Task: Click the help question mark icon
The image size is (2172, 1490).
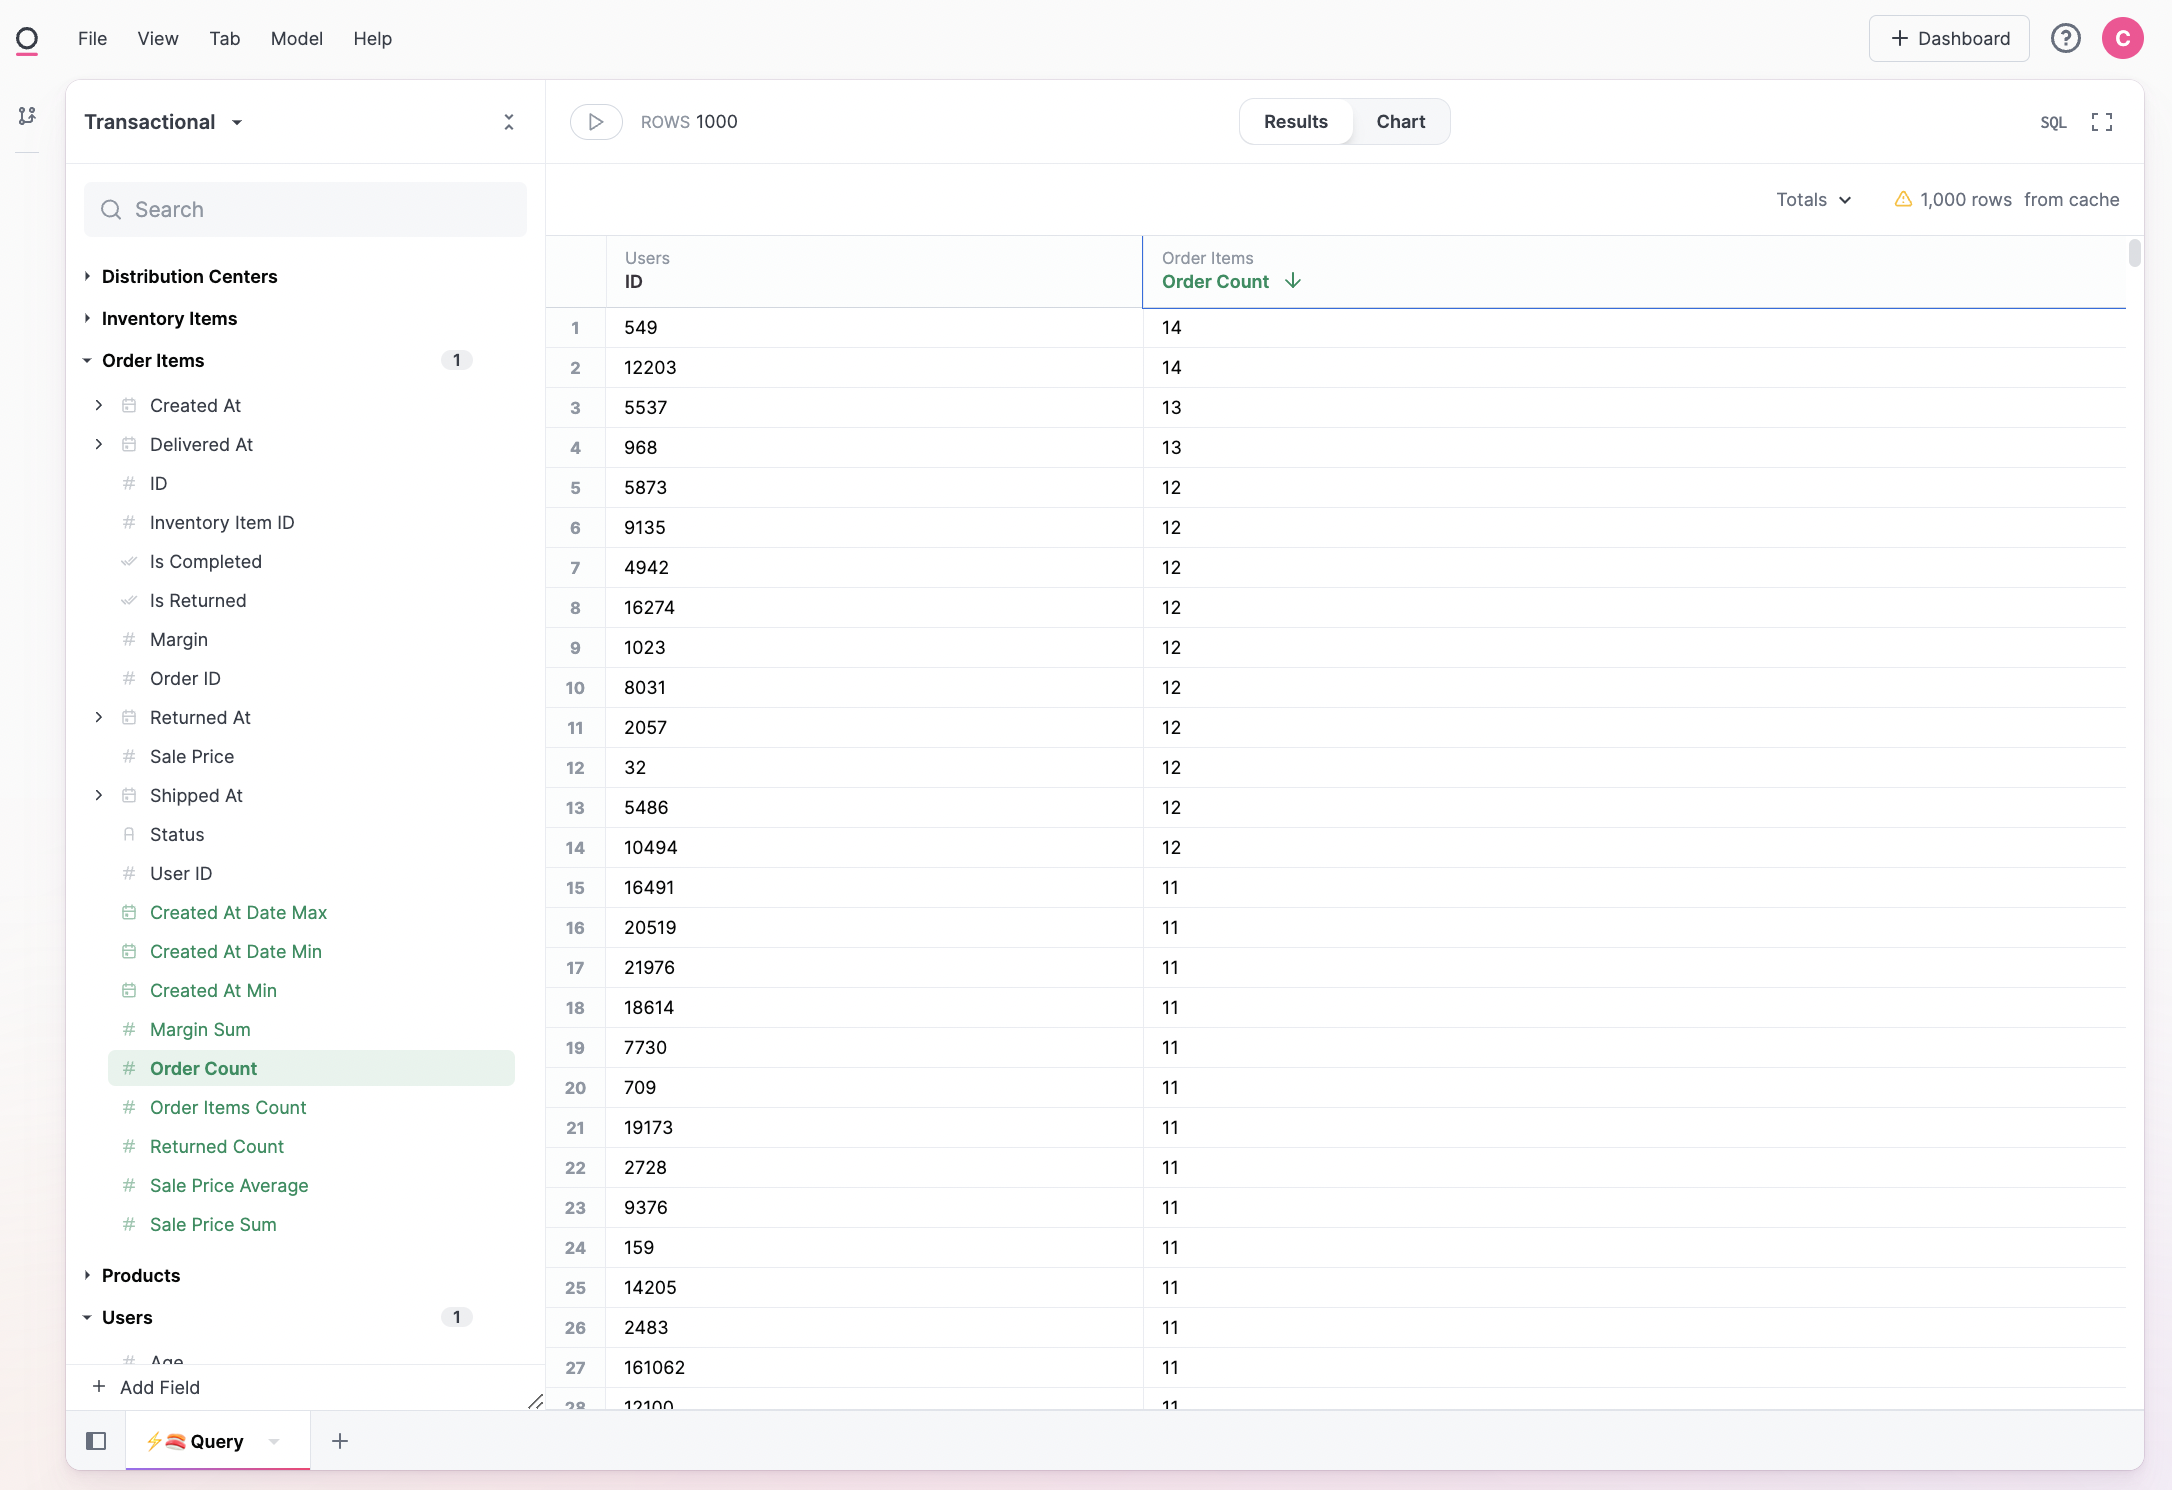Action: [2065, 38]
